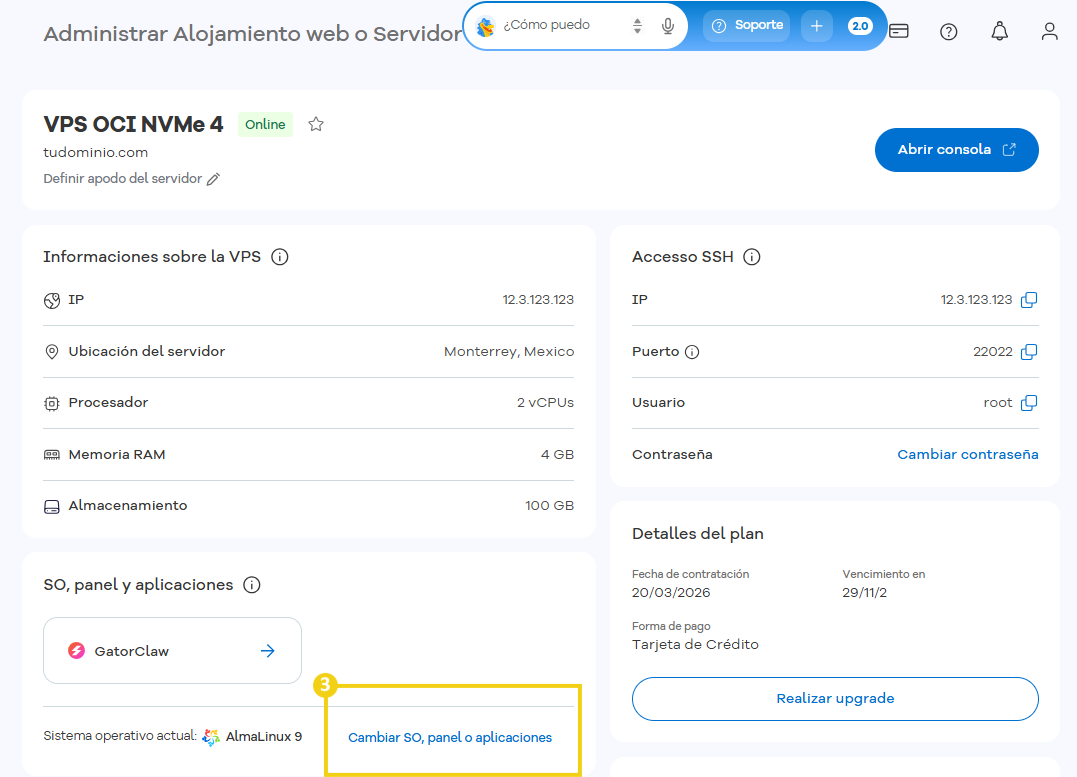Click the Almacenamiento disk icon

(x=52, y=507)
